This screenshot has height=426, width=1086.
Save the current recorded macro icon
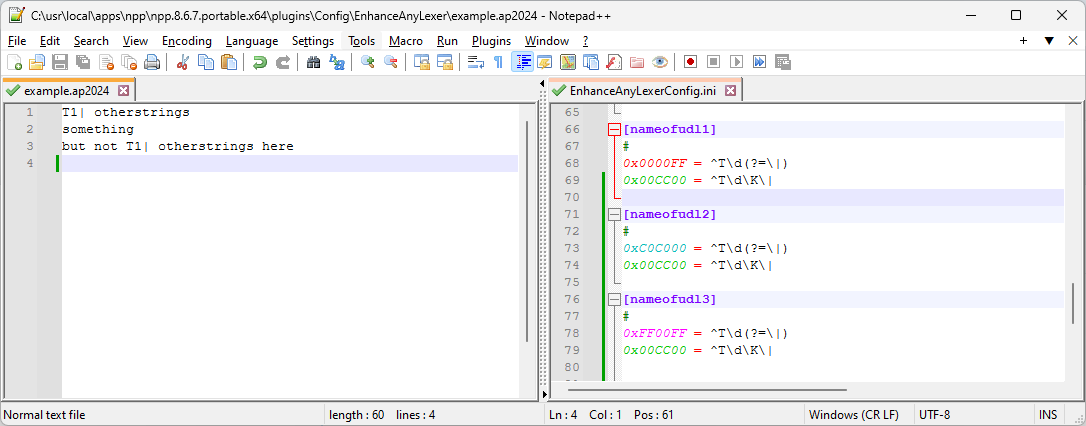pos(783,62)
